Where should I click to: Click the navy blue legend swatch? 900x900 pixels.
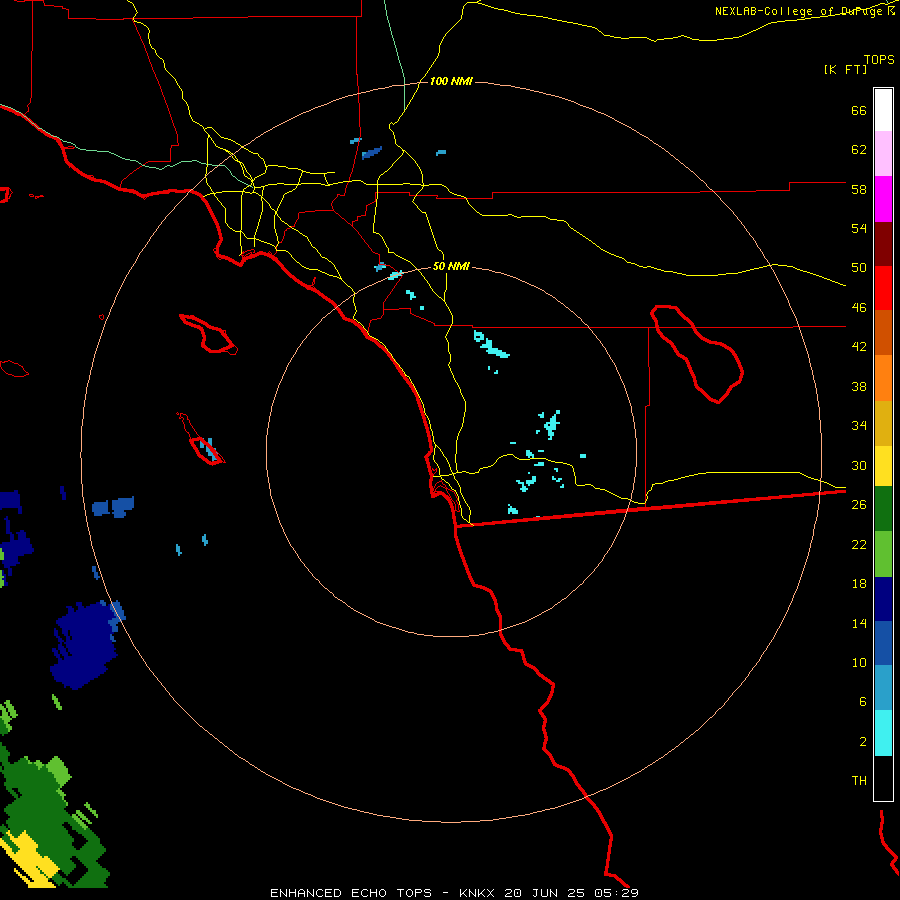pos(883,599)
